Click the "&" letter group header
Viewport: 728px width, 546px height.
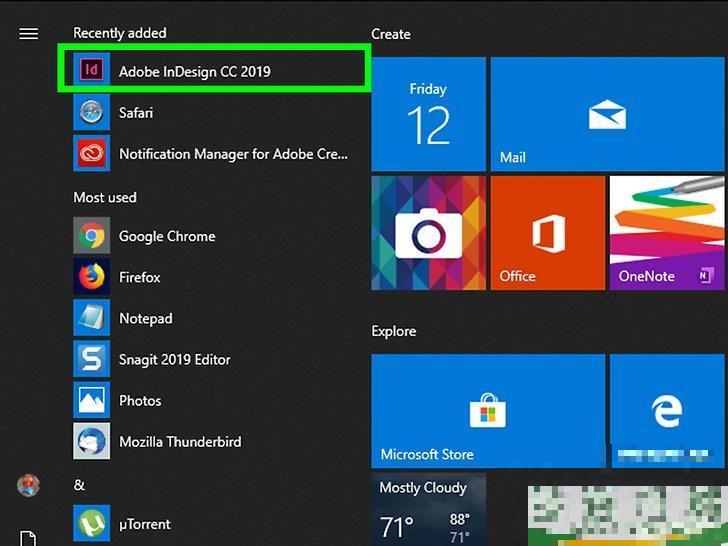click(79, 486)
